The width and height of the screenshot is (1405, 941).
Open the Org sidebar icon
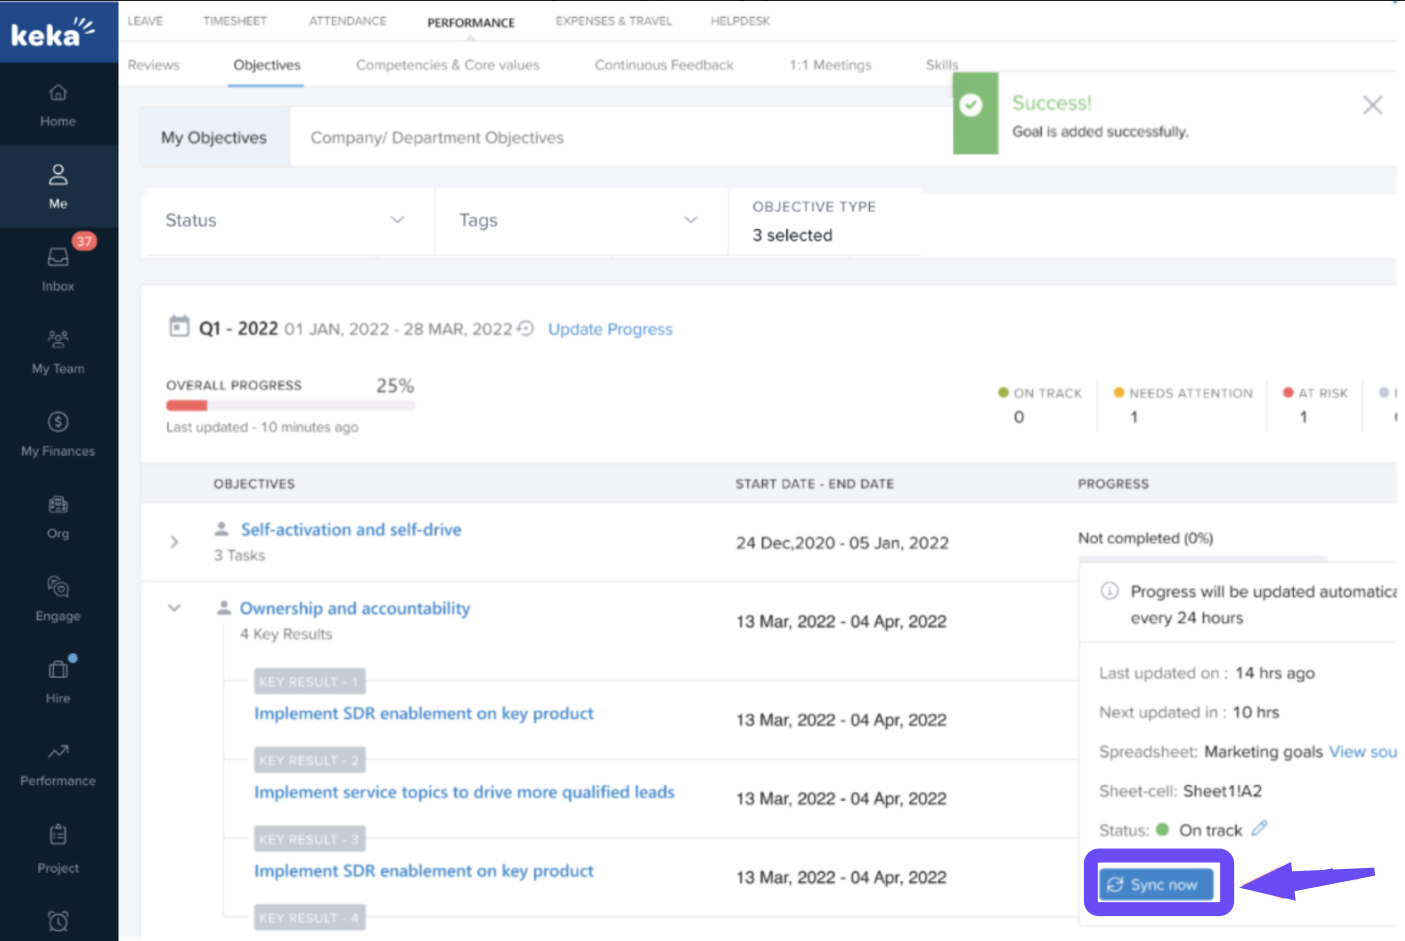tap(58, 516)
